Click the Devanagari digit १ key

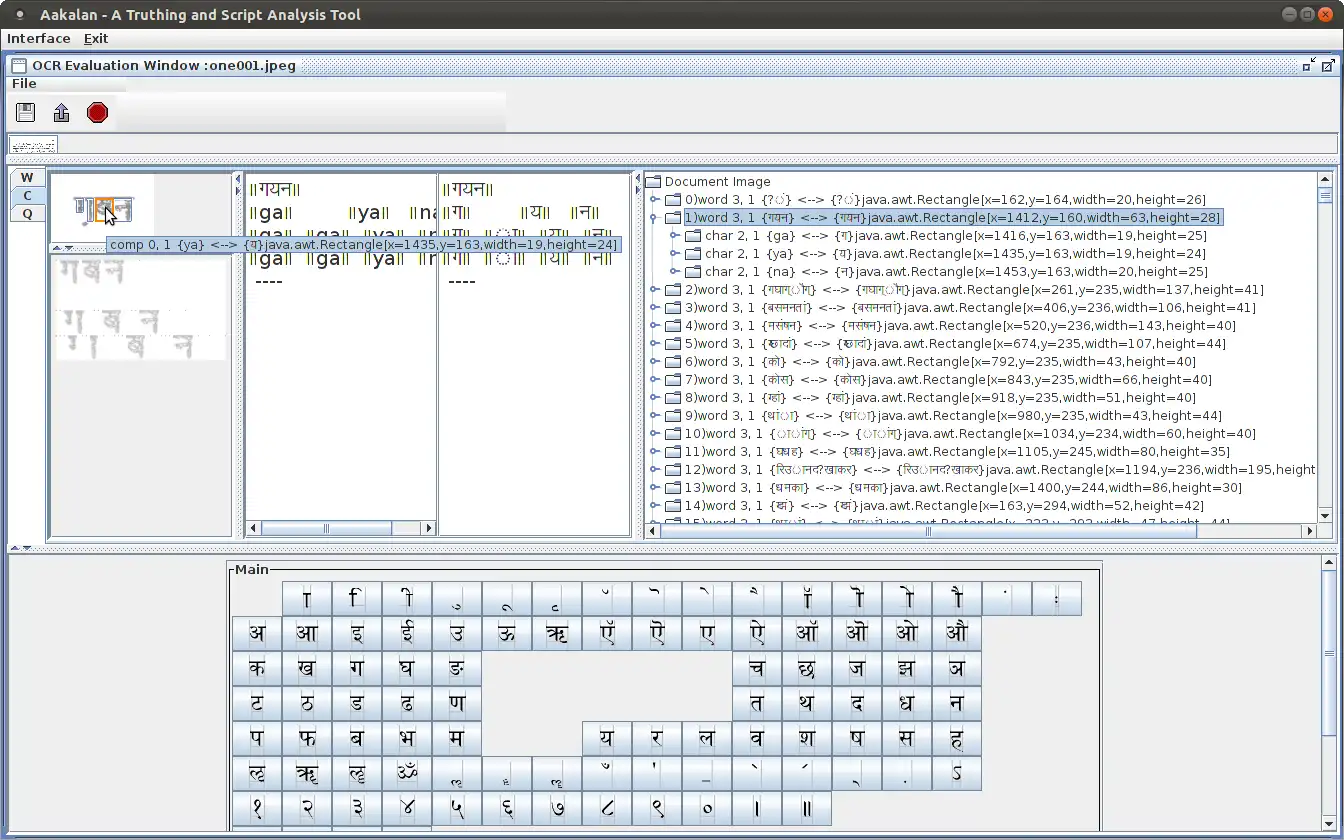pos(257,808)
